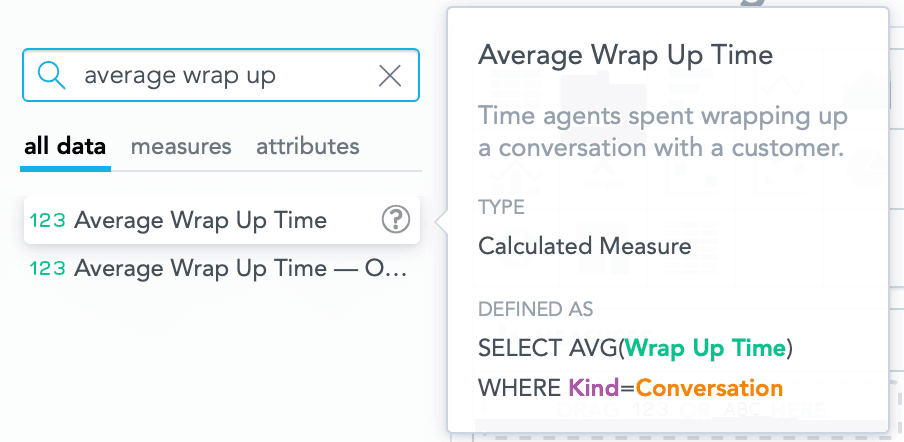Select the Average Wrap Up Time measure
The image size is (904, 442).
pos(200,220)
